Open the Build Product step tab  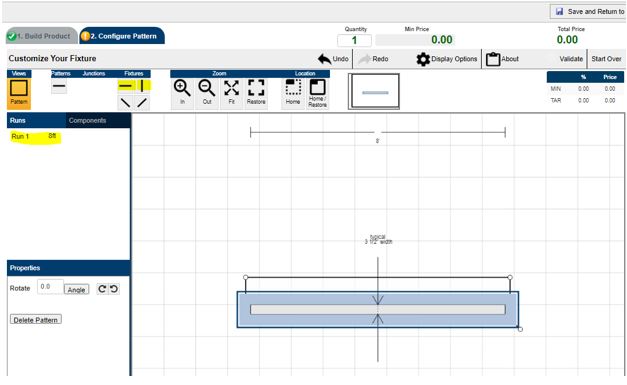42,36
